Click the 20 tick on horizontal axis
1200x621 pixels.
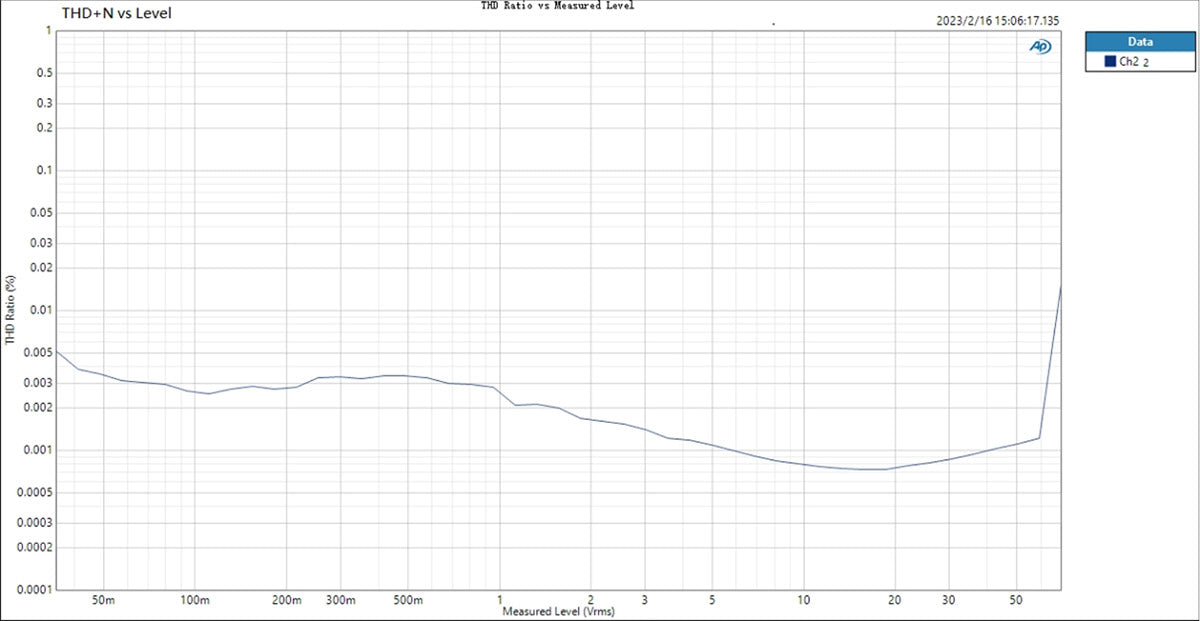[895, 600]
